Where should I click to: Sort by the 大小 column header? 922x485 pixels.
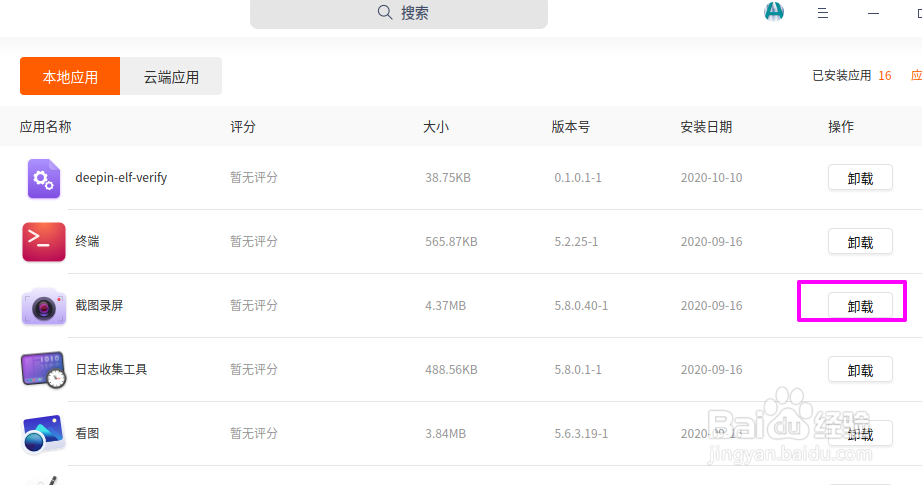click(436, 127)
